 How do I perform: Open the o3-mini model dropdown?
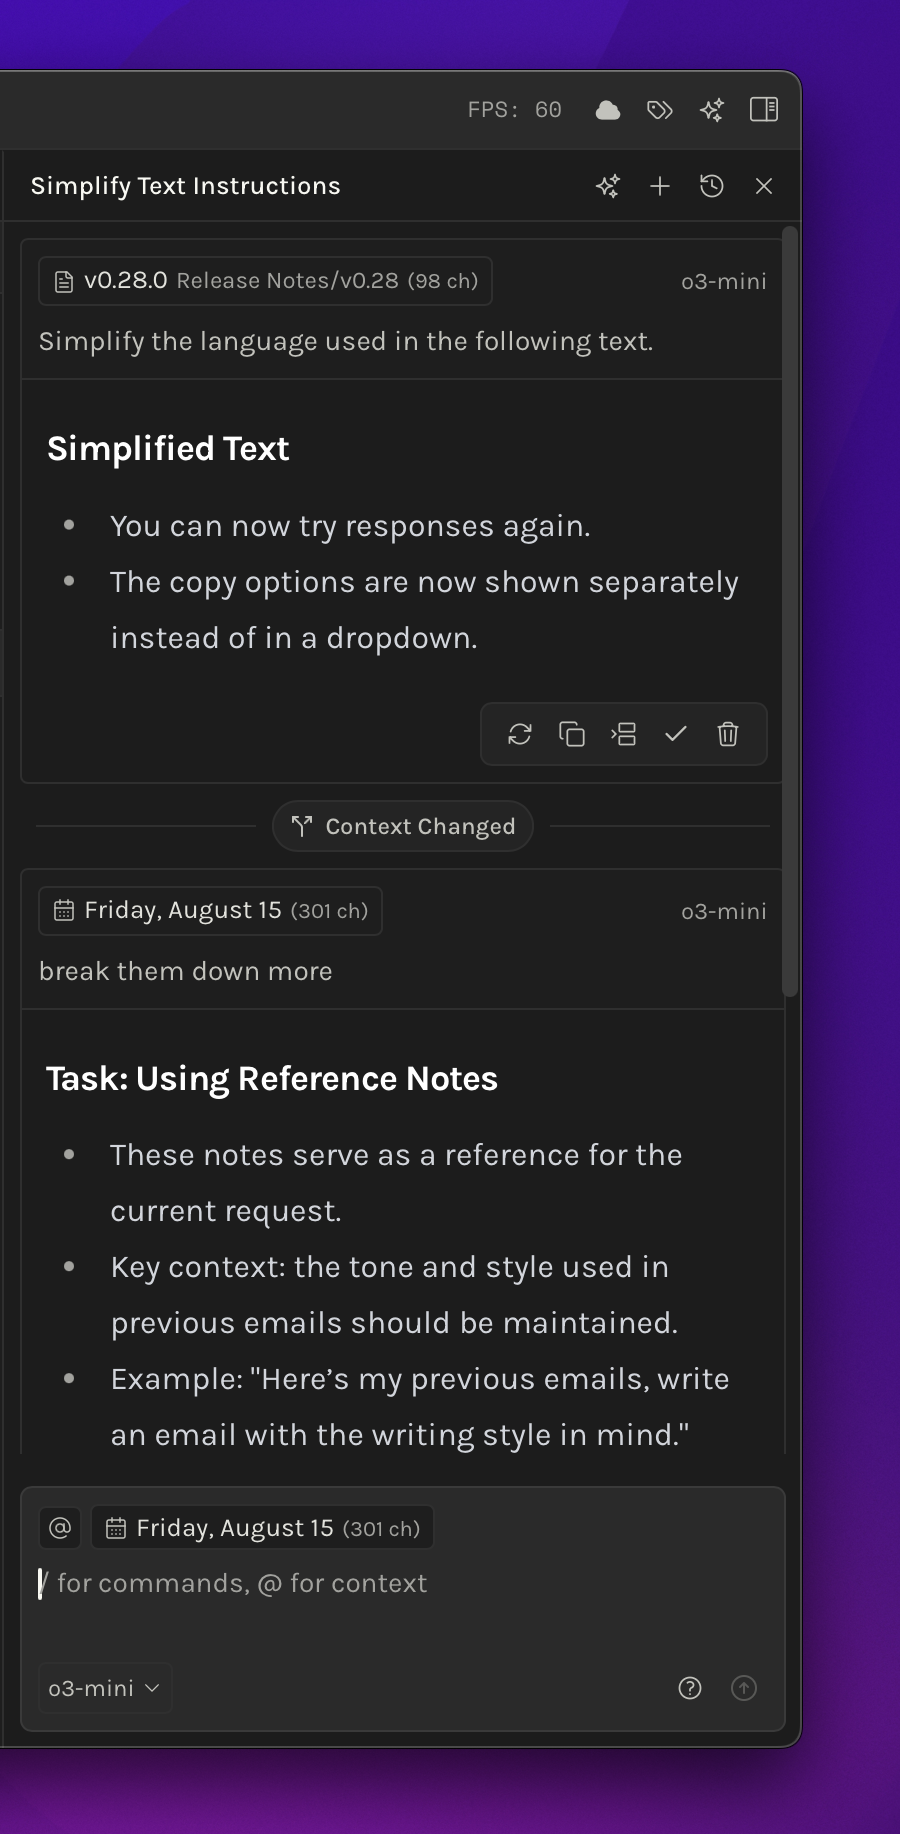click(105, 1688)
